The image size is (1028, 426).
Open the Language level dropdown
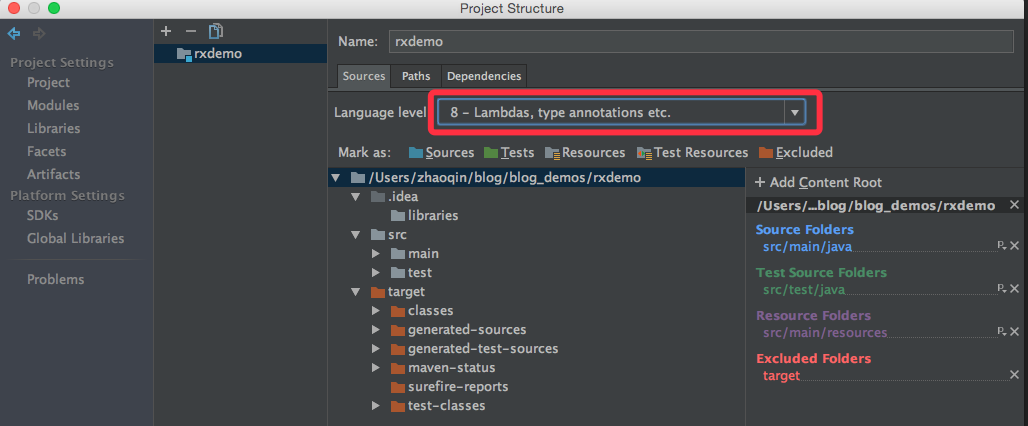pyautogui.click(x=795, y=113)
